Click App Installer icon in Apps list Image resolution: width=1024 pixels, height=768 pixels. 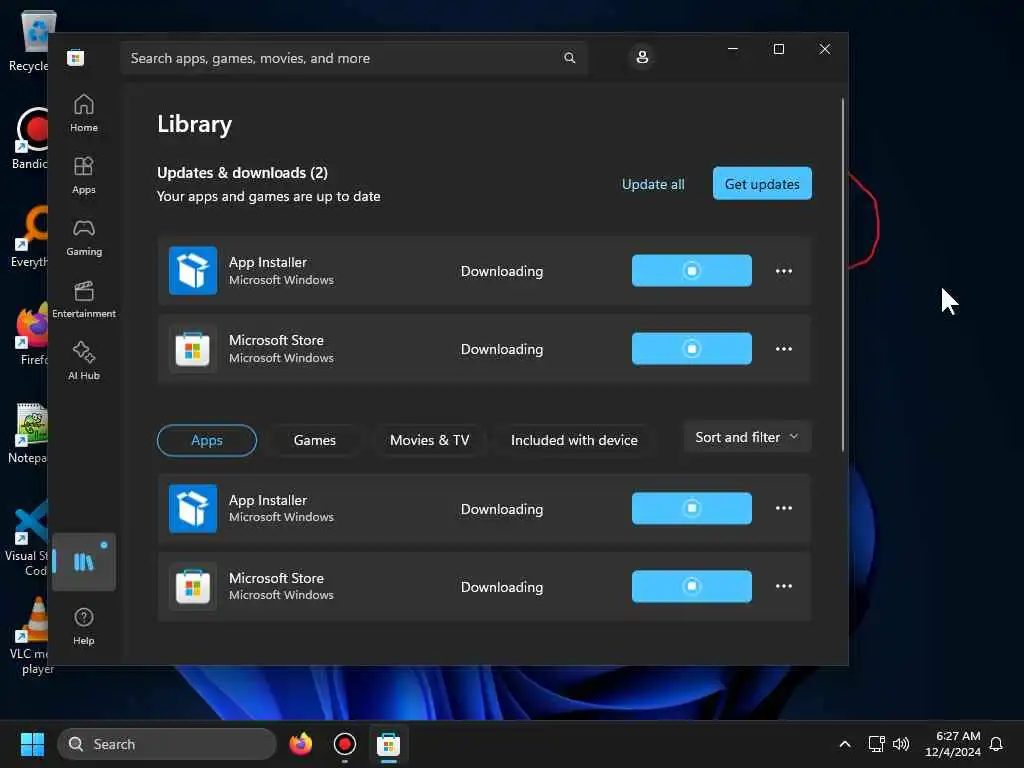point(193,508)
